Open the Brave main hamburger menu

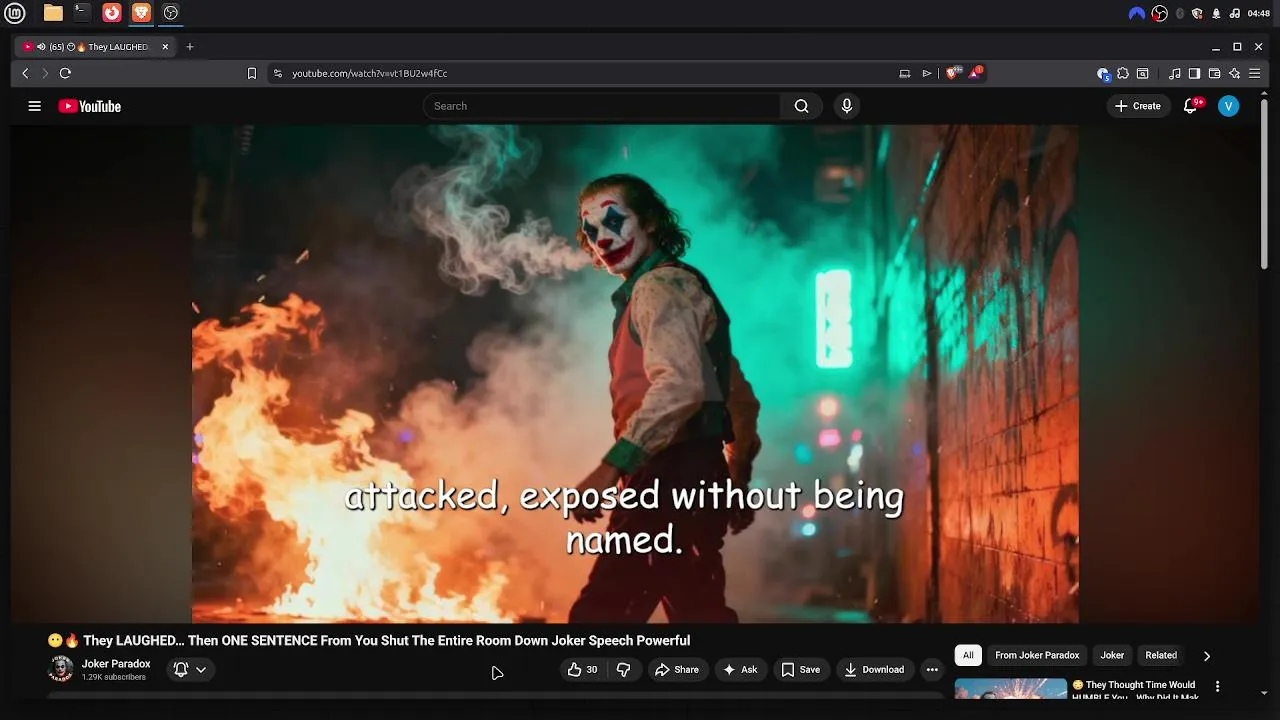click(x=1254, y=73)
